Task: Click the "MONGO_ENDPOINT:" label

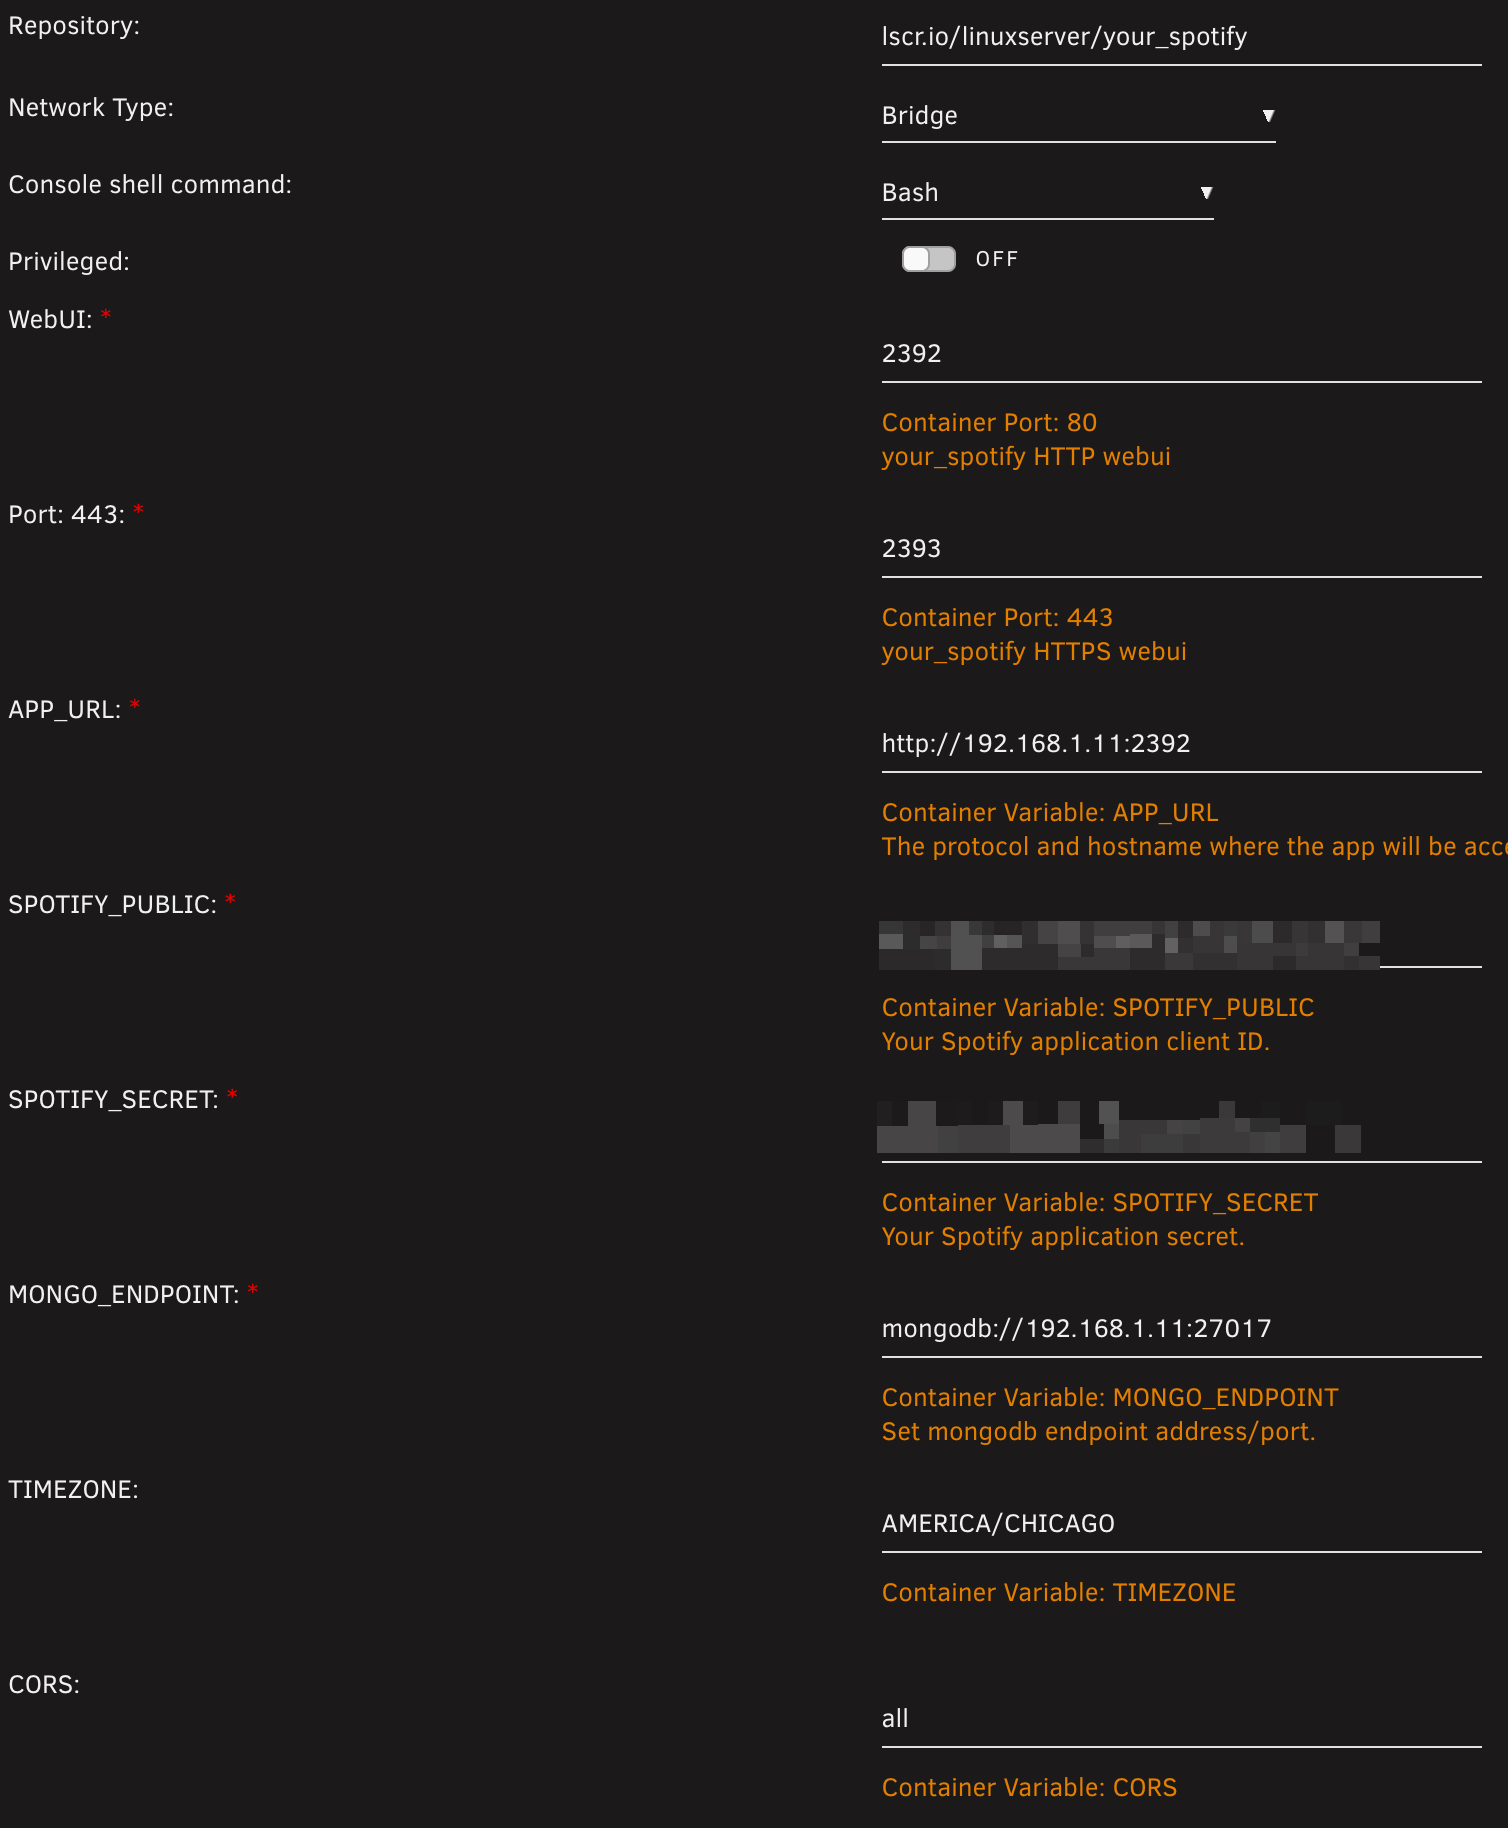Action: 124,1295
